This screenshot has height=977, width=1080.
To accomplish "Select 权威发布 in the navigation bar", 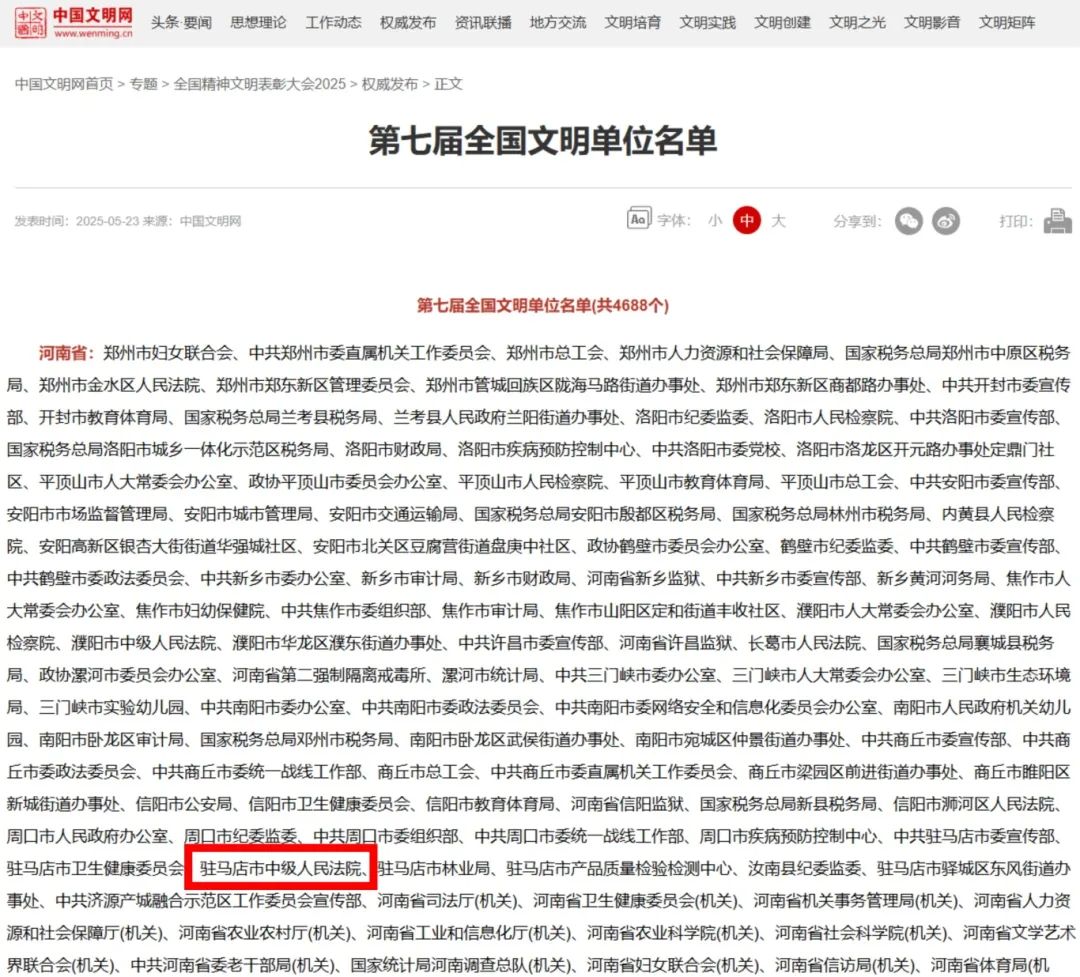I will tap(408, 22).
